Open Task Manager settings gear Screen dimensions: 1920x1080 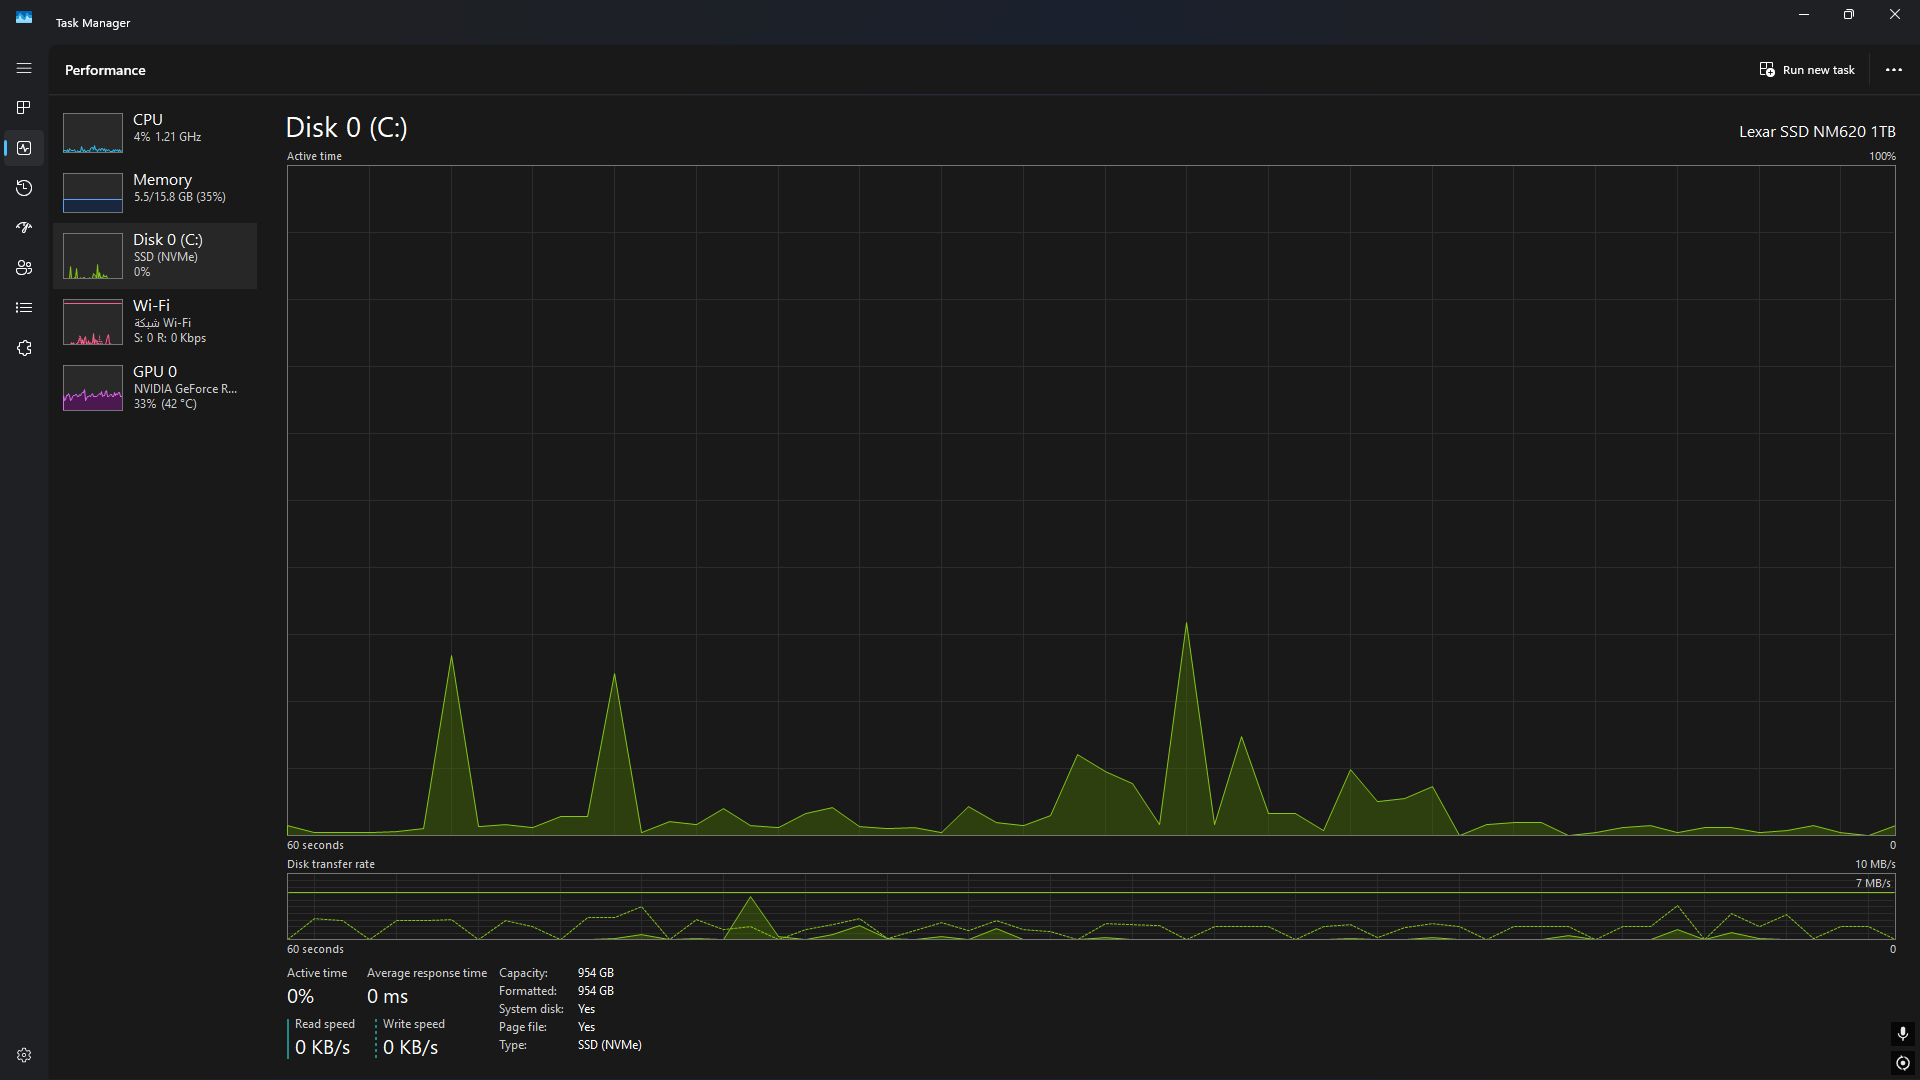(24, 1055)
